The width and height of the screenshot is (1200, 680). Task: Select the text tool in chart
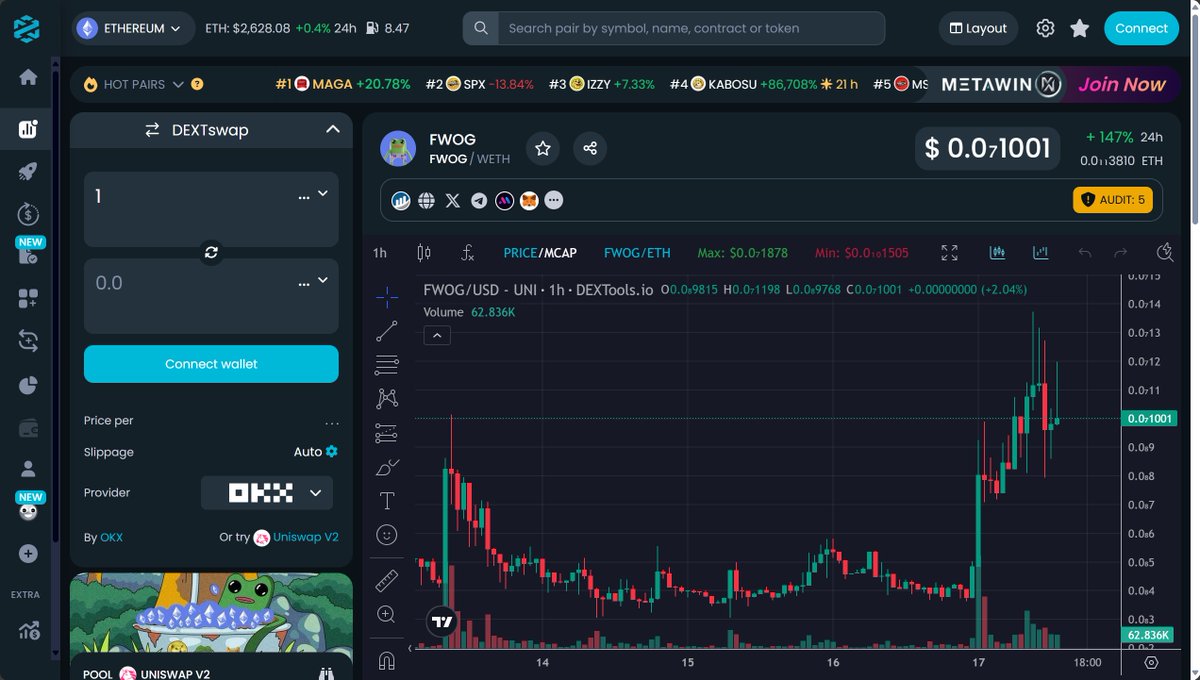pos(387,500)
